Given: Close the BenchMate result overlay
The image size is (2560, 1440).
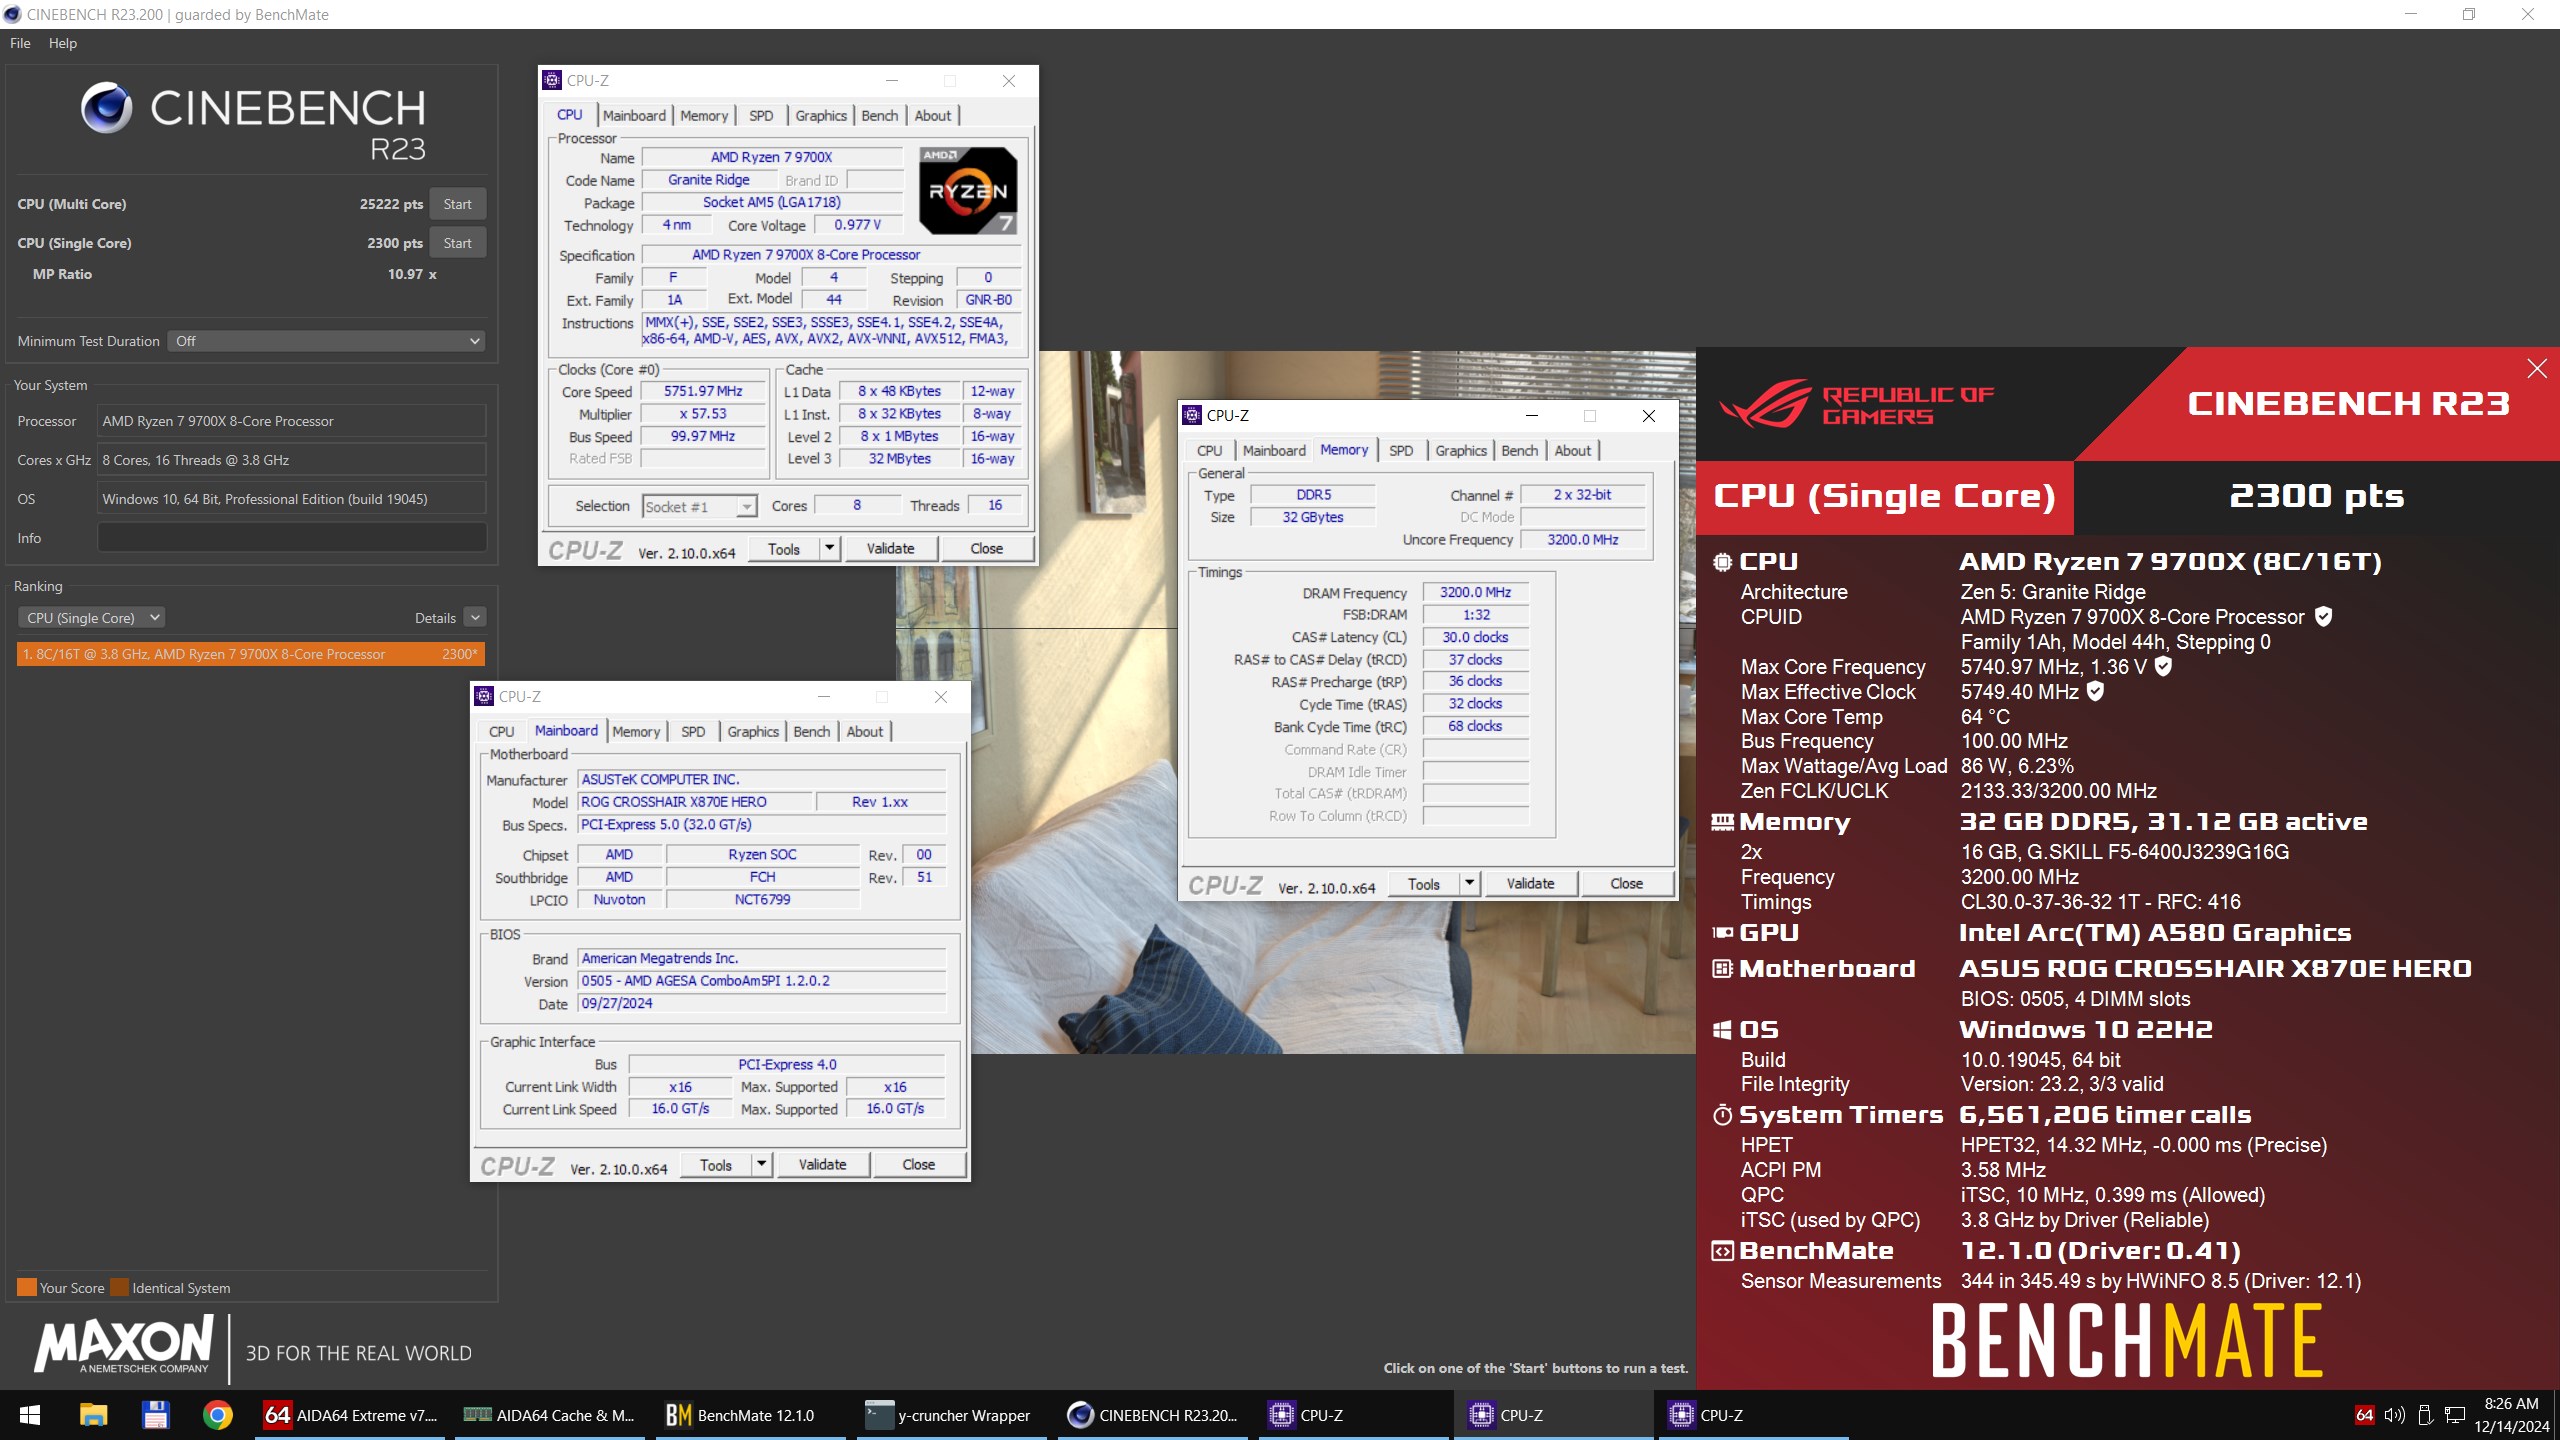Looking at the screenshot, I should pyautogui.click(x=2537, y=369).
